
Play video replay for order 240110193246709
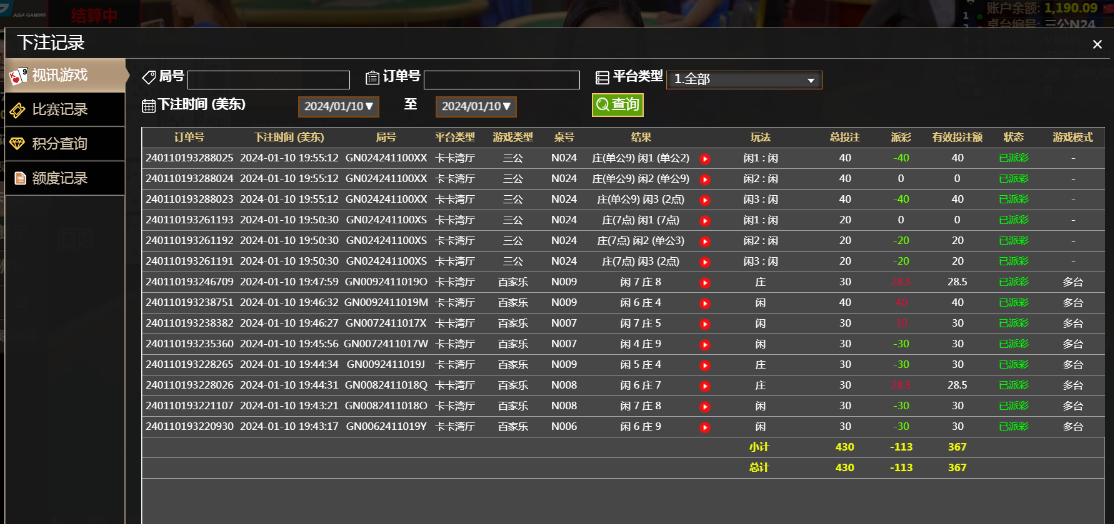[705, 283]
